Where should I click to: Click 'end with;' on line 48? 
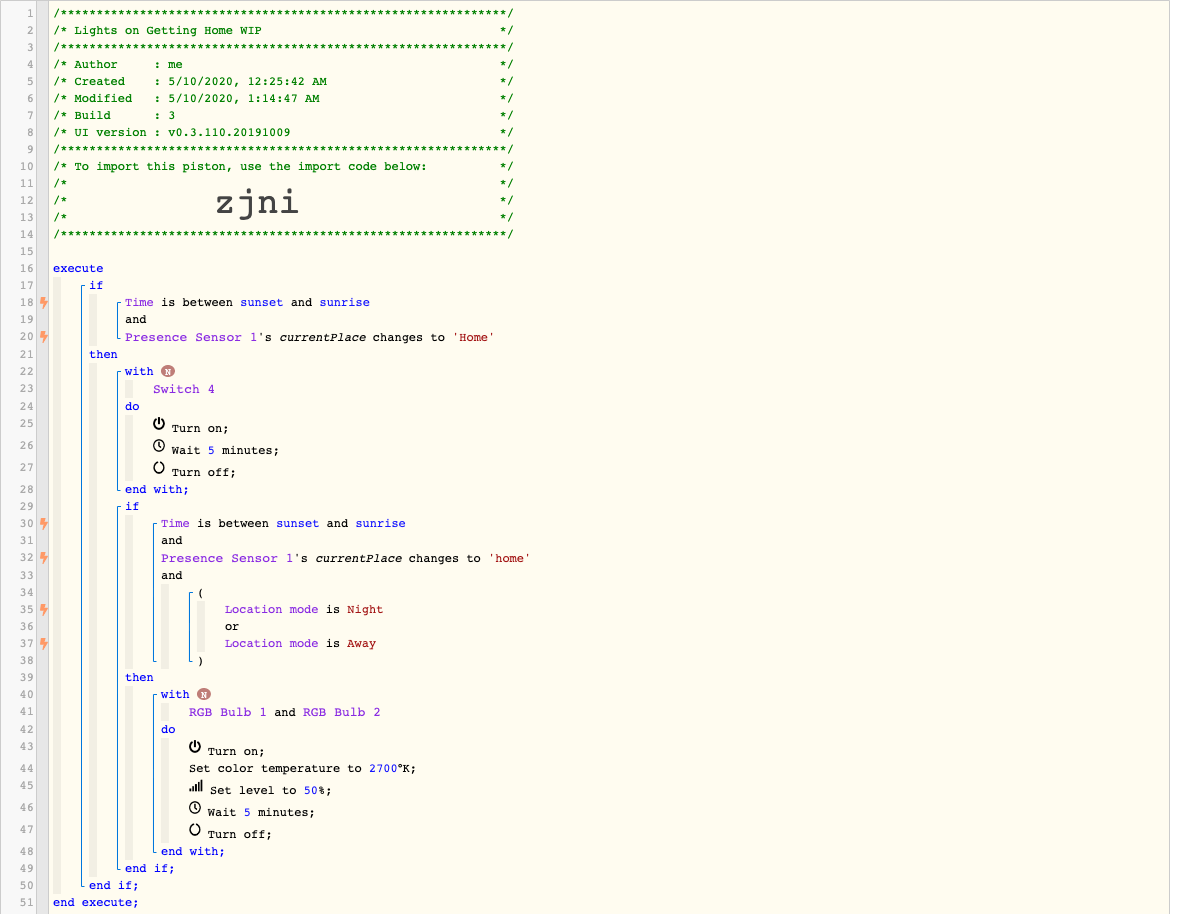point(193,851)
